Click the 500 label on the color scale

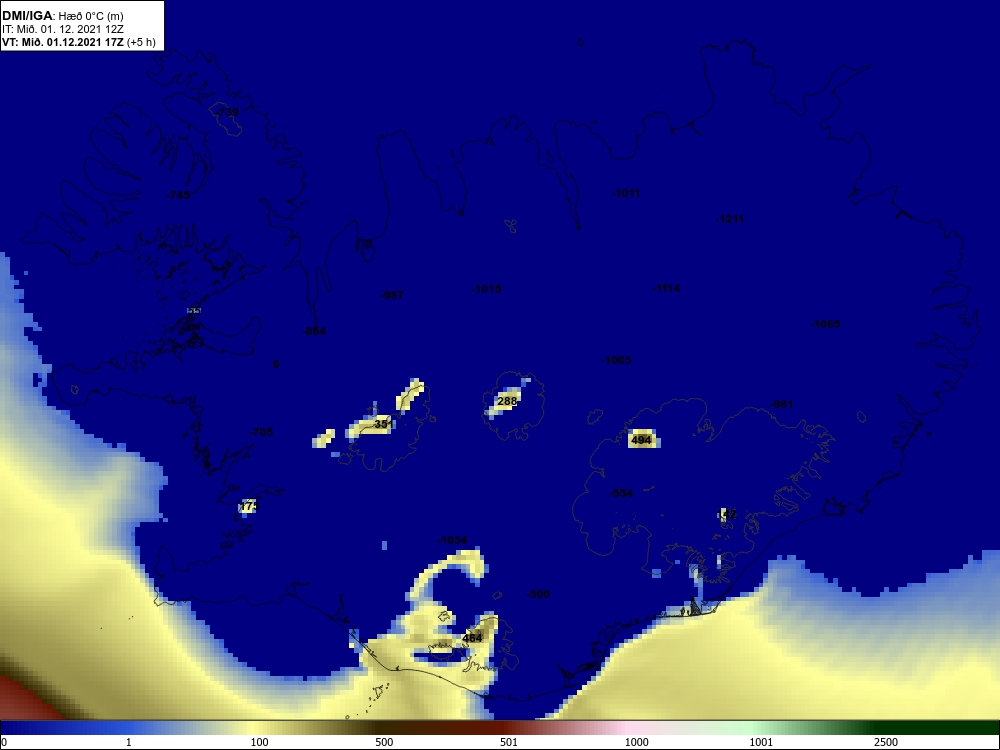pos(384,742)
